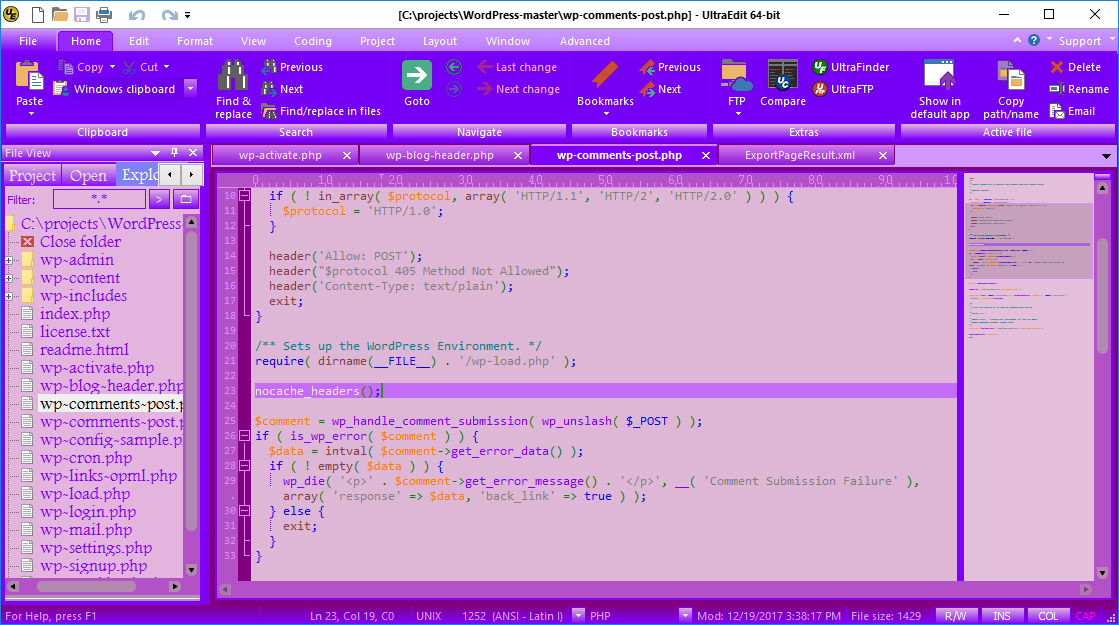
Task: Toggle COL column mode in status bar
Action: coord(1047,616)
